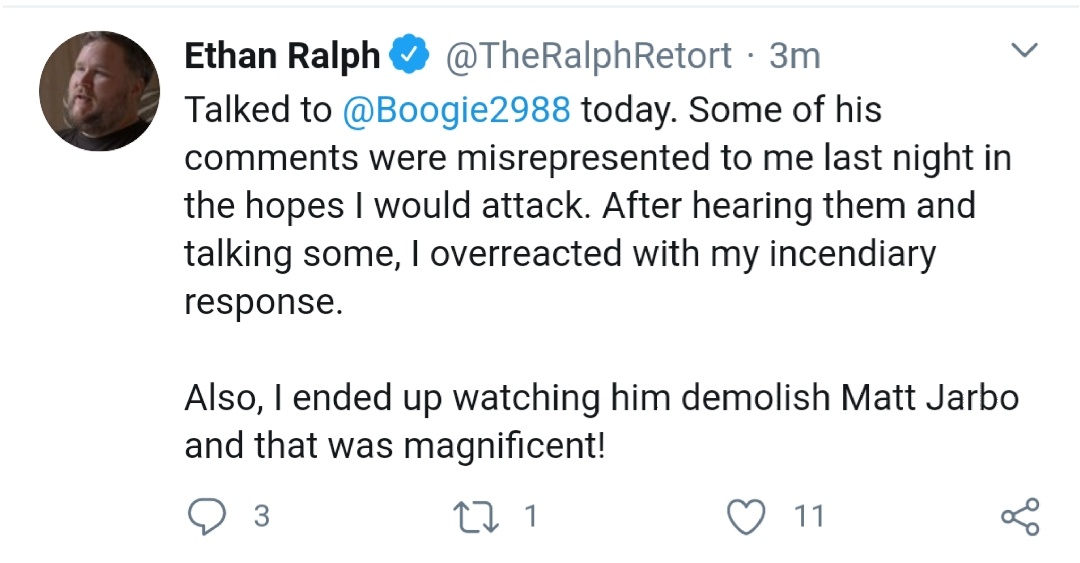This screenshot has height=563, width=1080.
Task: Reply to the tweet via speech bubble icon
Action: click(x=207, y=516)
